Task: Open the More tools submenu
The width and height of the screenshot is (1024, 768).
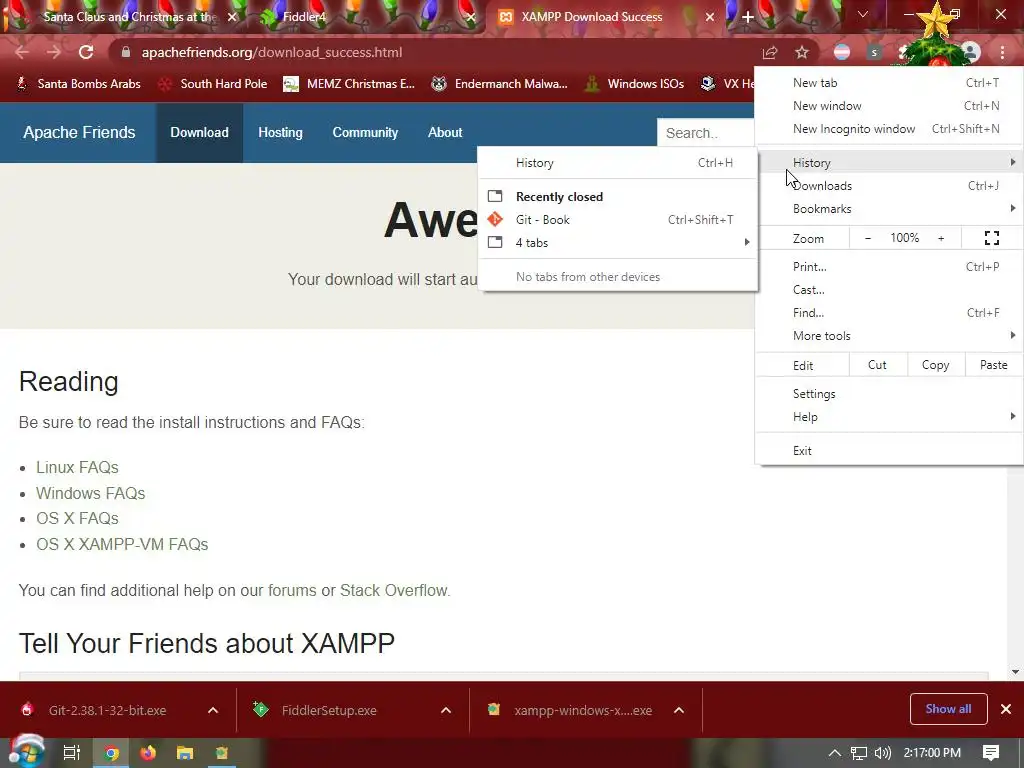Action: pos(889,336)
